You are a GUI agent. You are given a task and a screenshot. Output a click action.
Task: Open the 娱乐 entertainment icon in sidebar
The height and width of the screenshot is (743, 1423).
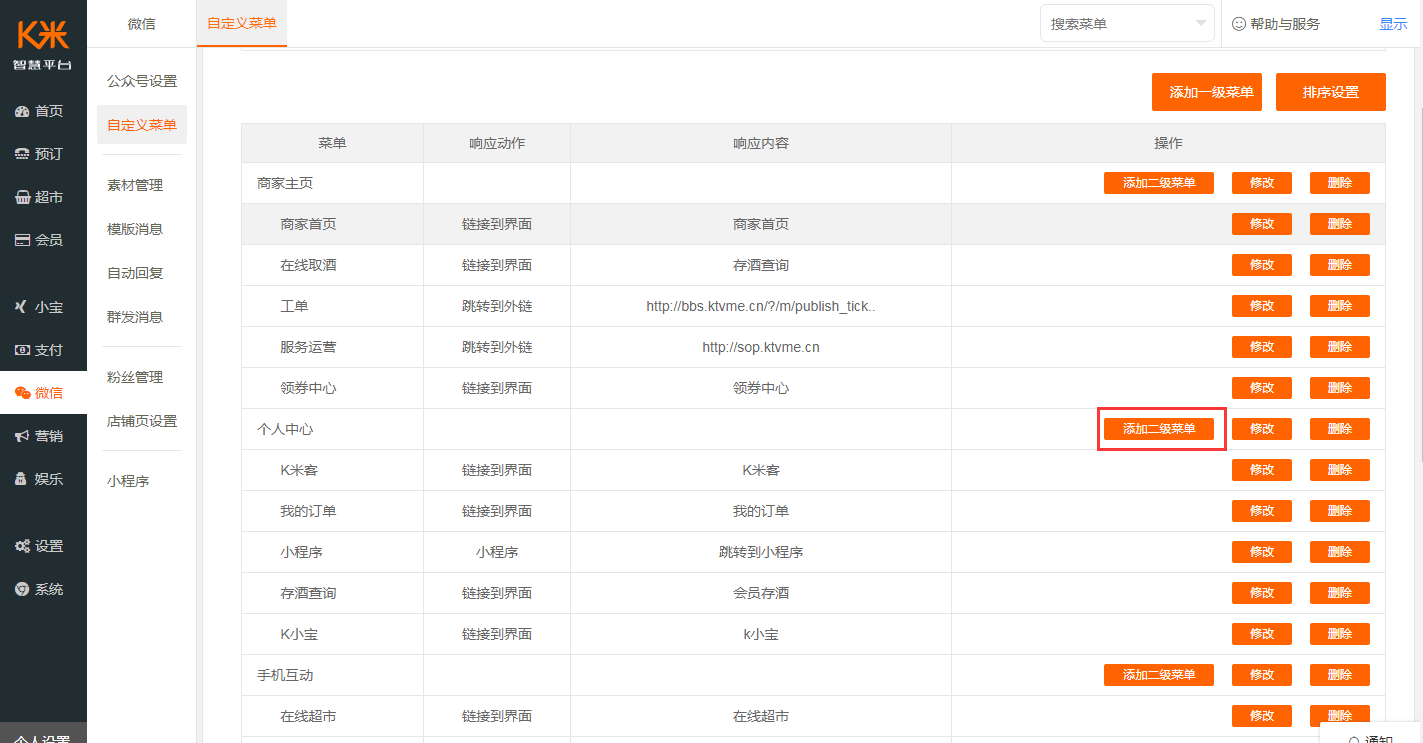point(22,479)
